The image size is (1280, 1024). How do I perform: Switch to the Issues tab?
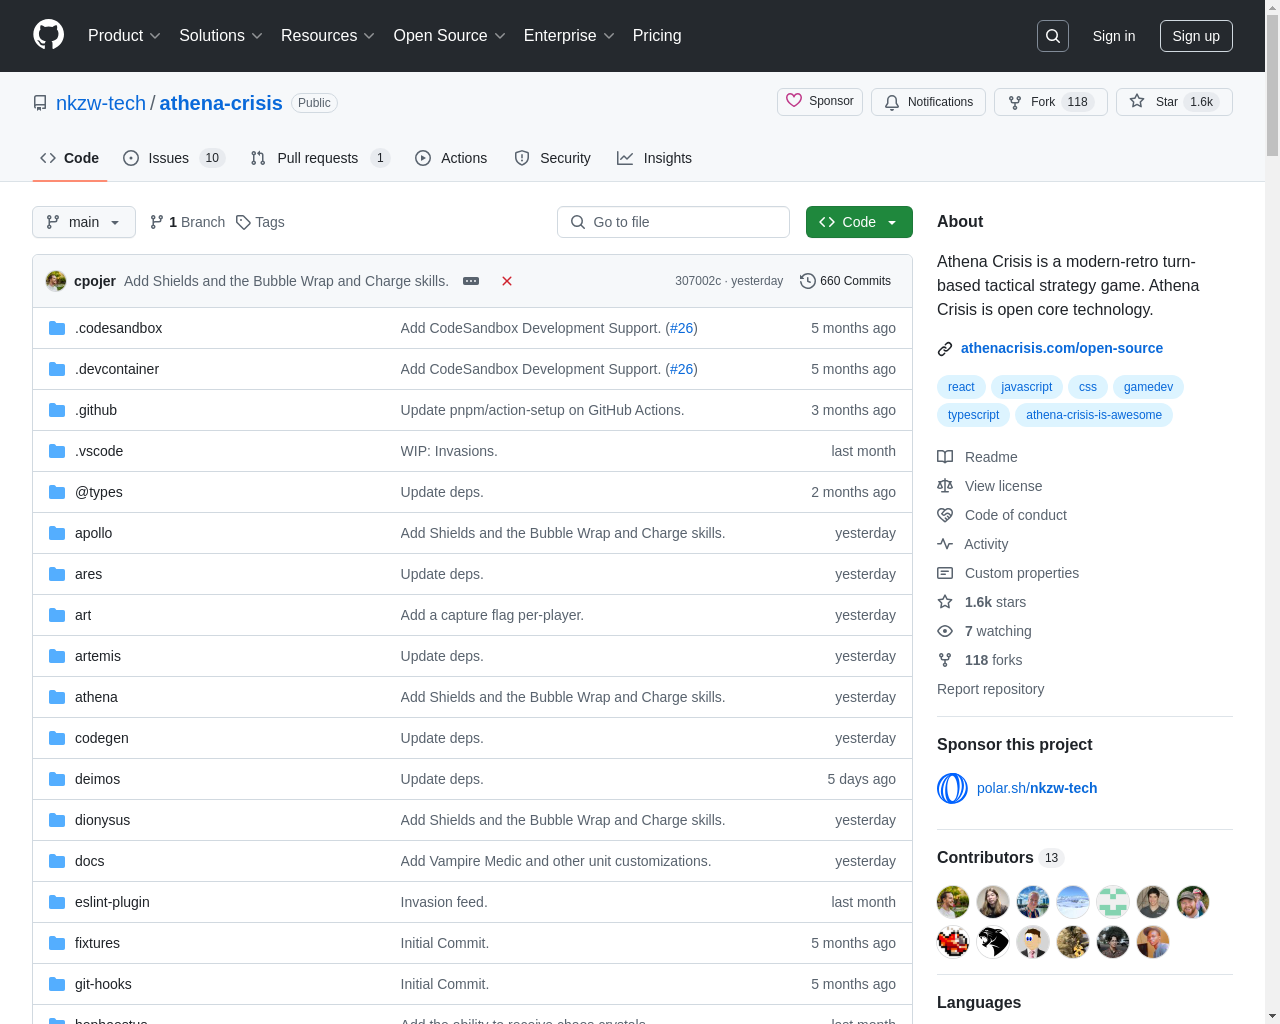click(x=174, y=158)
